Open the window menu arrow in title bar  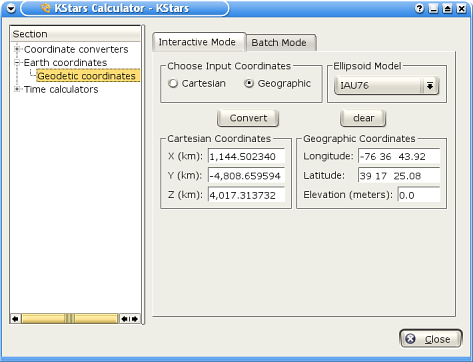click(11, 8)
